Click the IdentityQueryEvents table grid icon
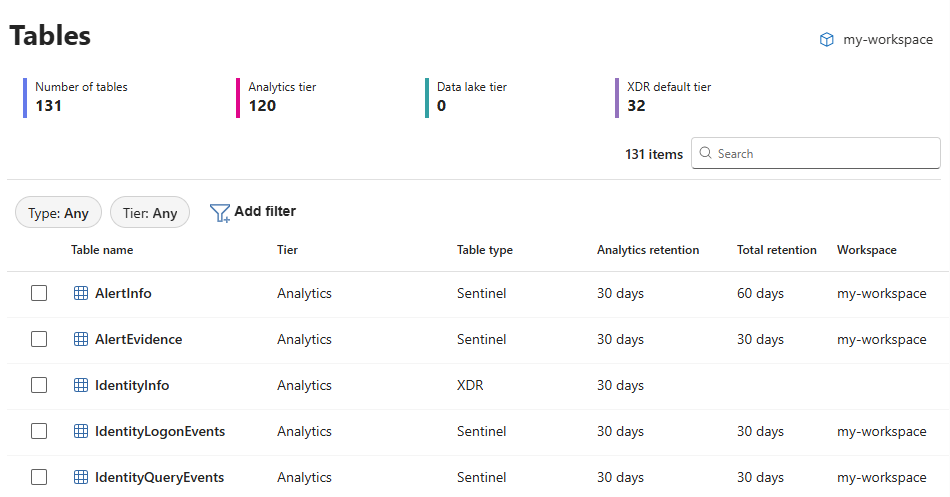Viewport: 950px width, 497px height. click(81, 477)
